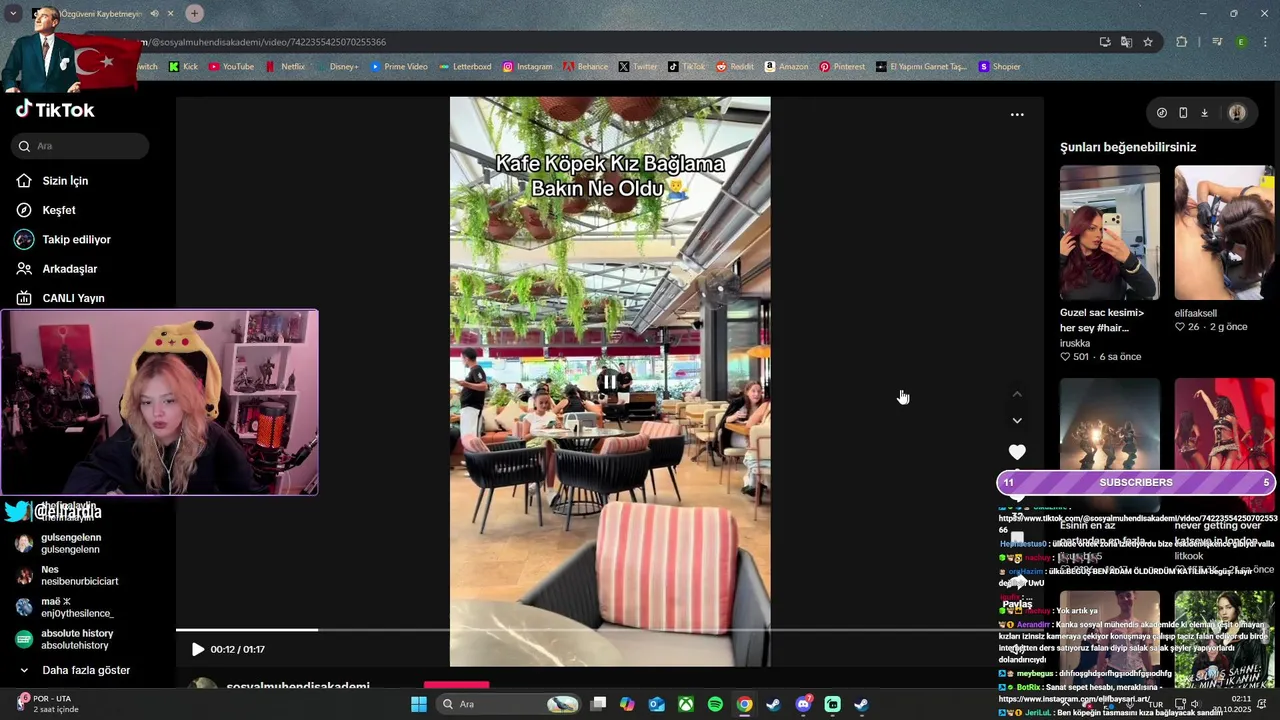Open the Reddit bookmark
This screenshot has width=1280, height=720.
735,67
